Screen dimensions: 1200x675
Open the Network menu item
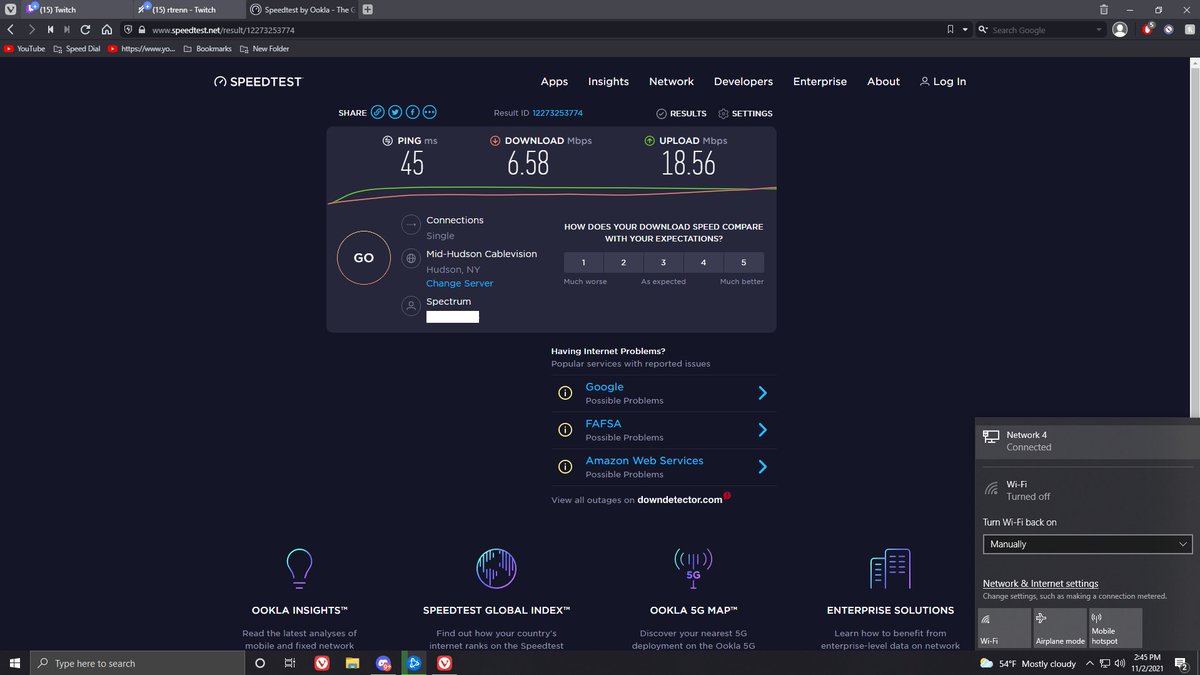[671, 82]
